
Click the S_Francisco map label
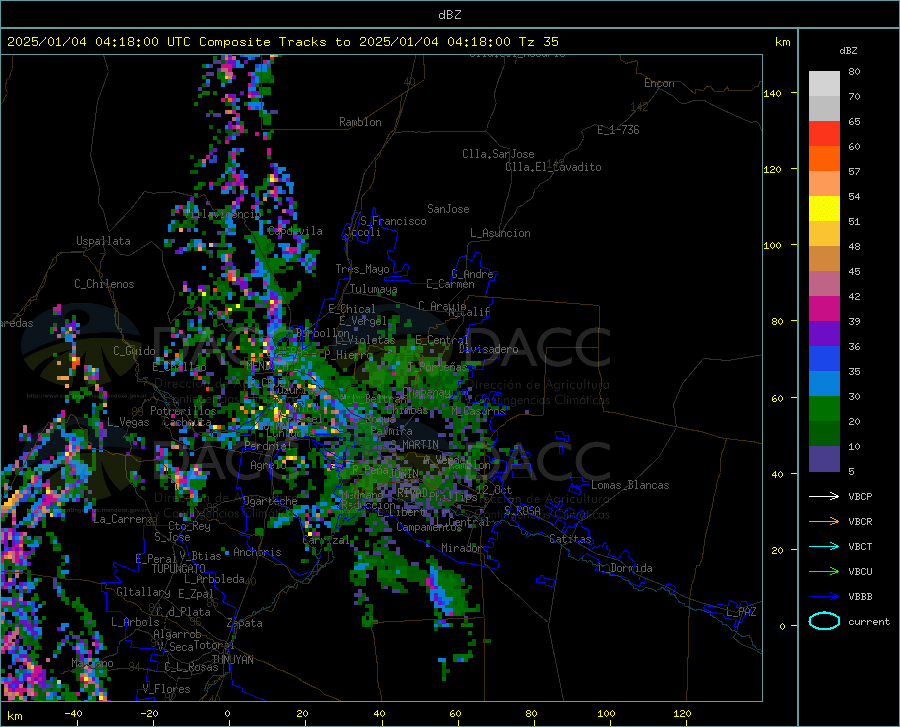(x=394, y=221)
